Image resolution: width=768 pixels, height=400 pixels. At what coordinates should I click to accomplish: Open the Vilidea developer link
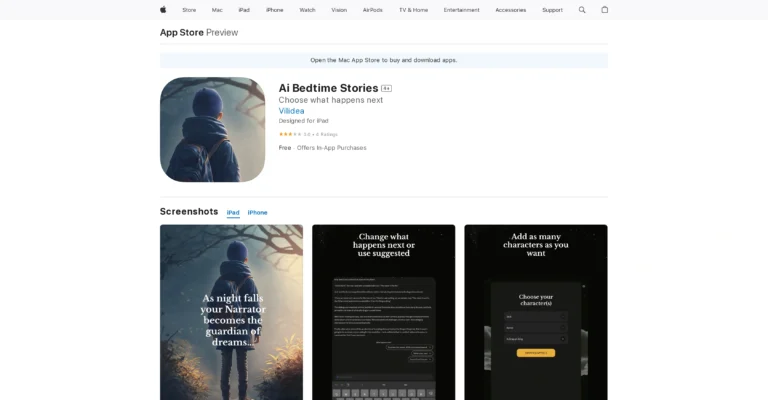[x=291, y=111]
